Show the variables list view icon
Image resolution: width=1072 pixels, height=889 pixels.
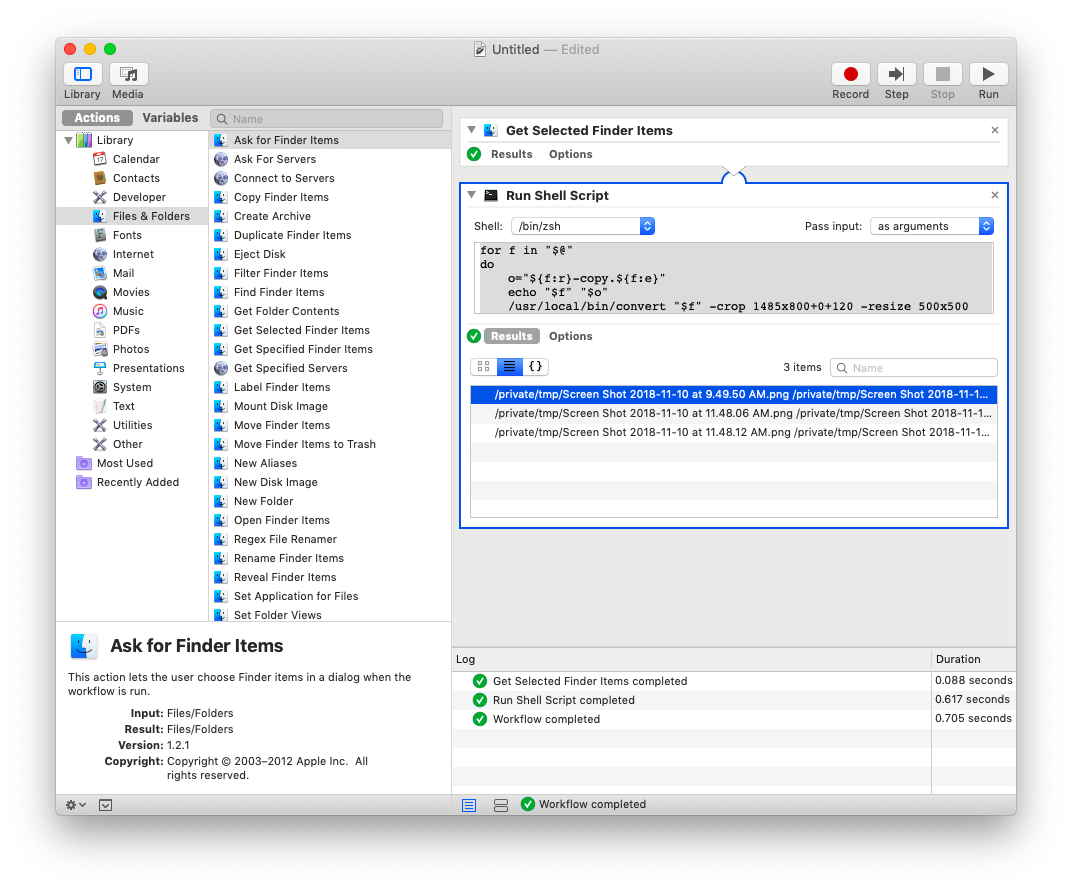point(501,805)
